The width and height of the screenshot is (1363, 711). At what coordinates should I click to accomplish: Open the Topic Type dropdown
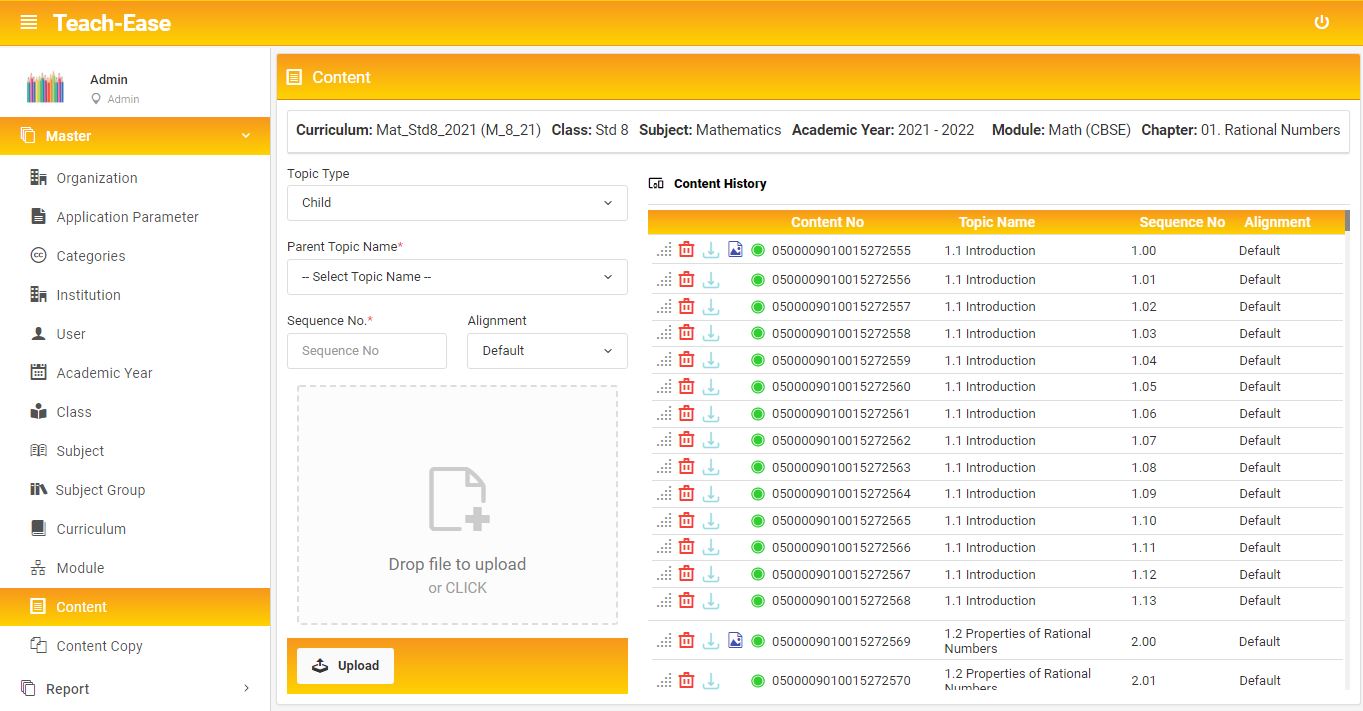(x=457, y=202)
